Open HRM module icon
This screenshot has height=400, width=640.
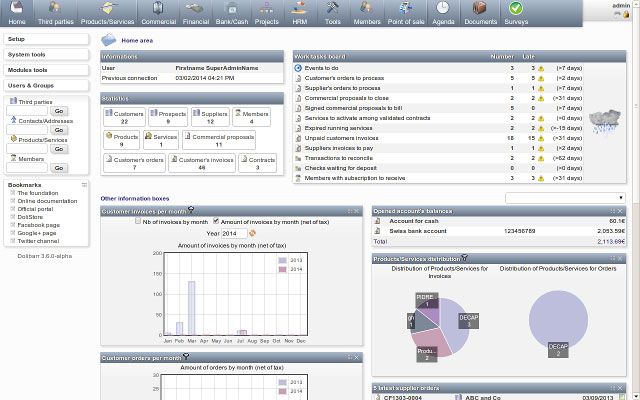pyautogui.click(x=299, y=8)
